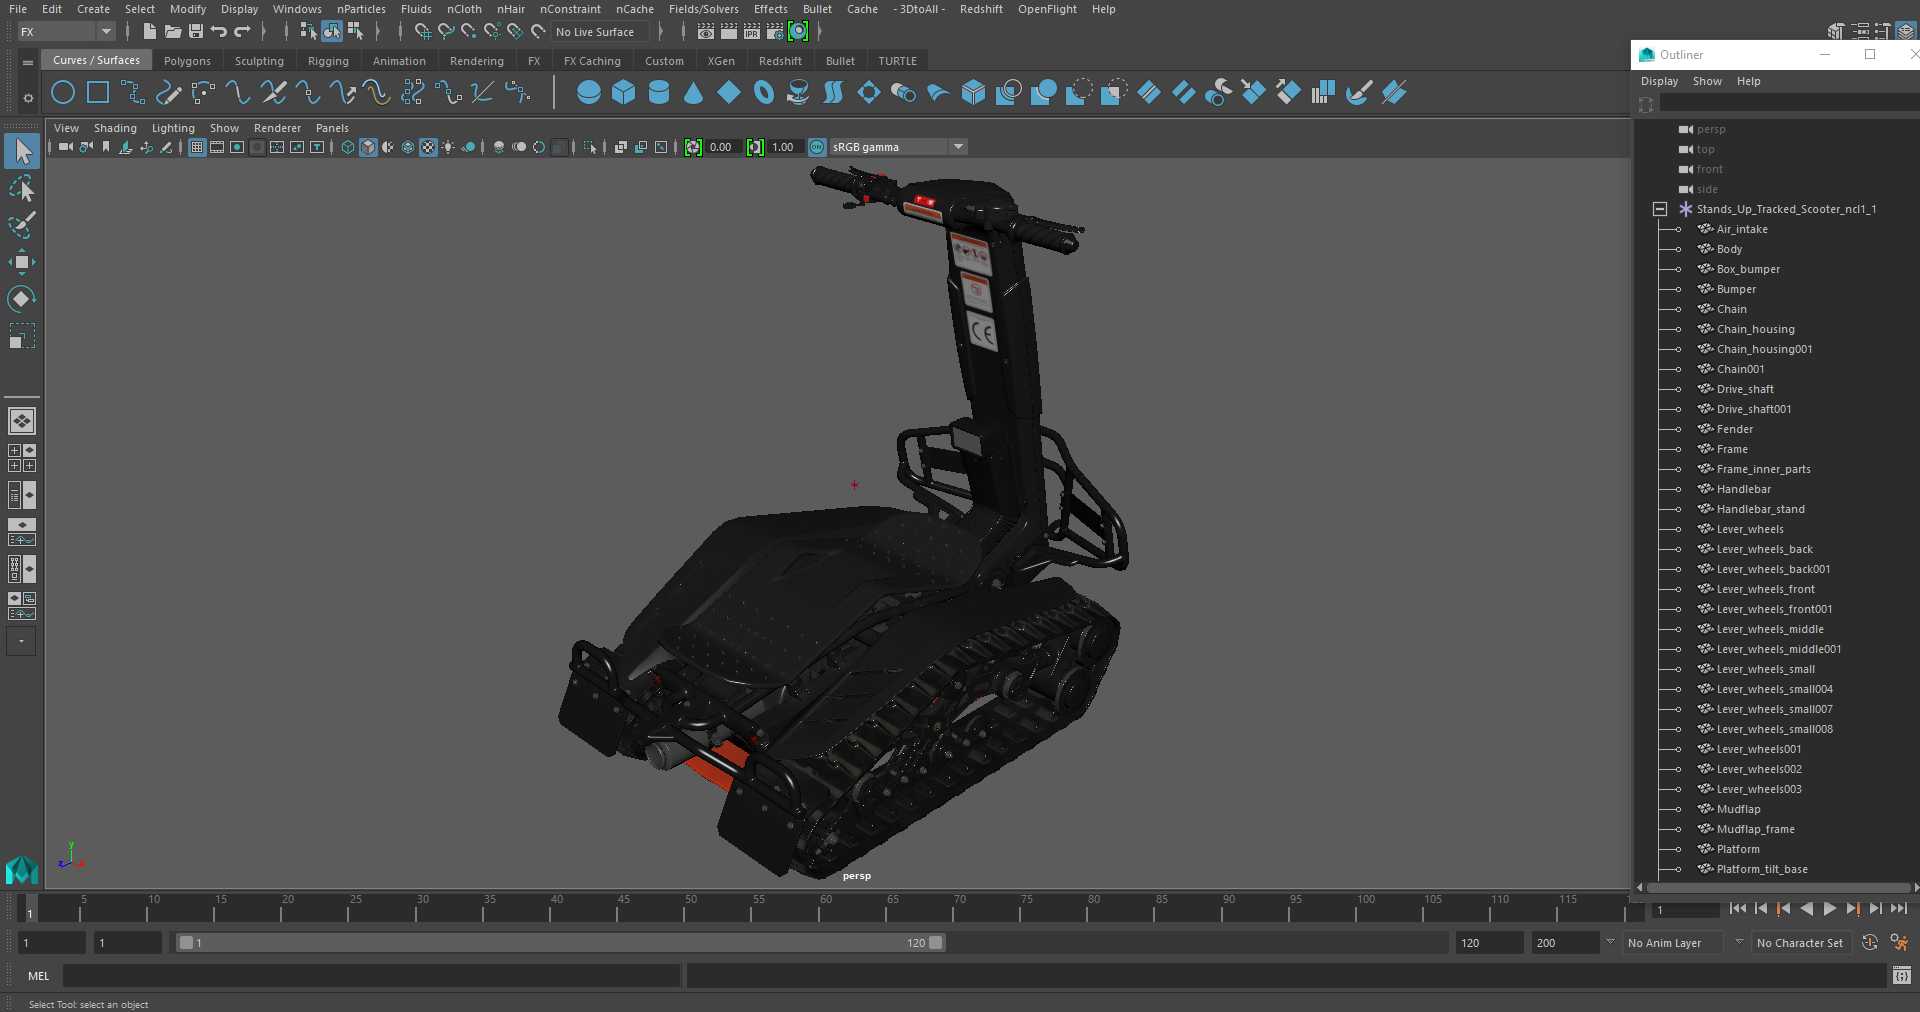1920x1012 pixels.
Task: Switch to single perspective pane layout
Action: (22, 421)
